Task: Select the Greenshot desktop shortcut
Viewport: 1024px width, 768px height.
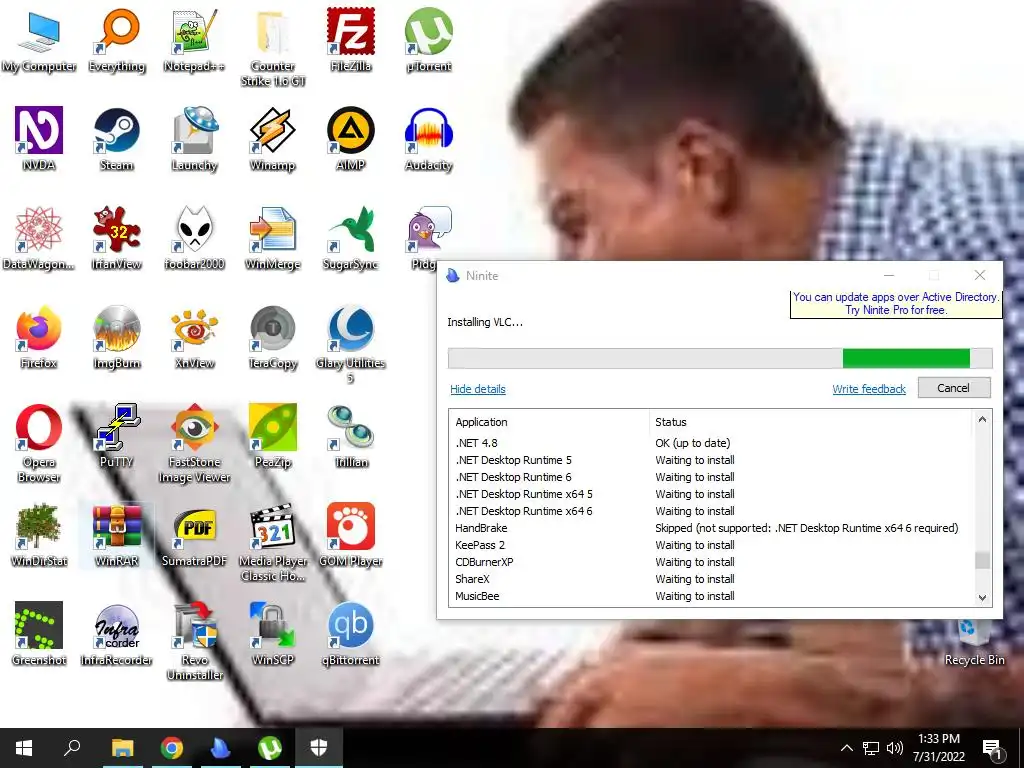Action: 39,633
